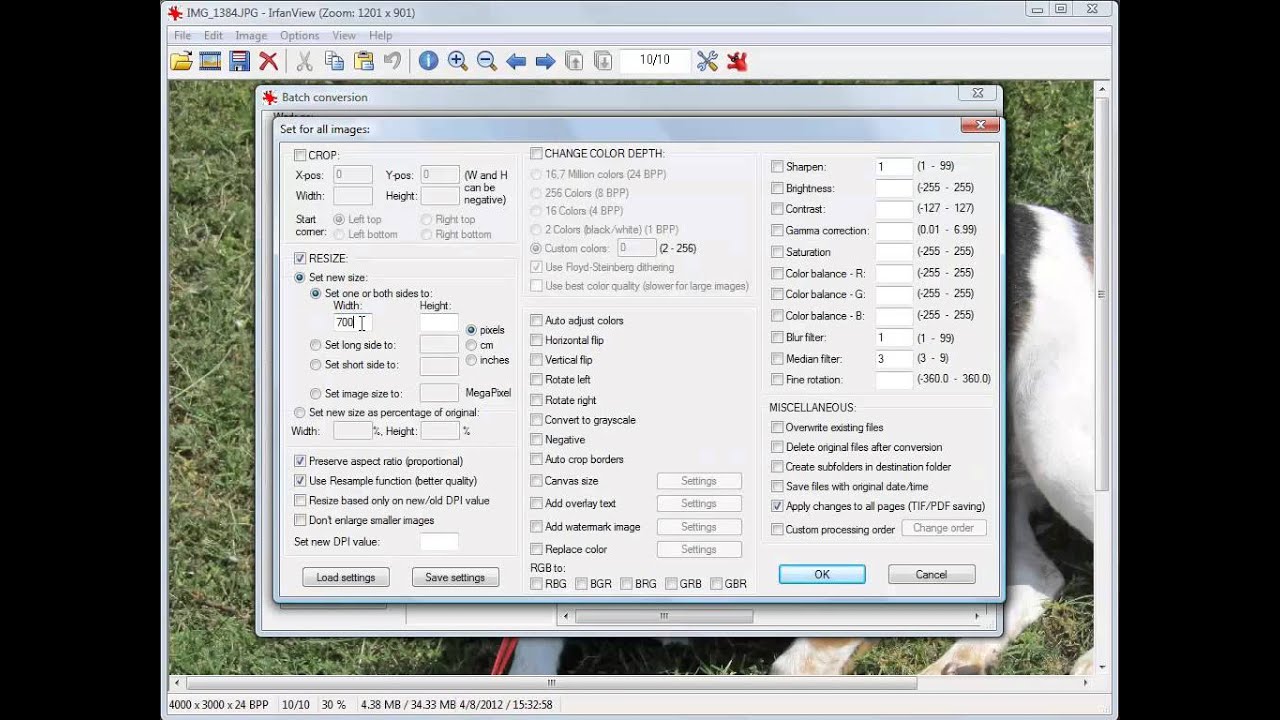Click the Set new DPI value field
This screenshot has width=1280, height=720.
click(439, 541)
